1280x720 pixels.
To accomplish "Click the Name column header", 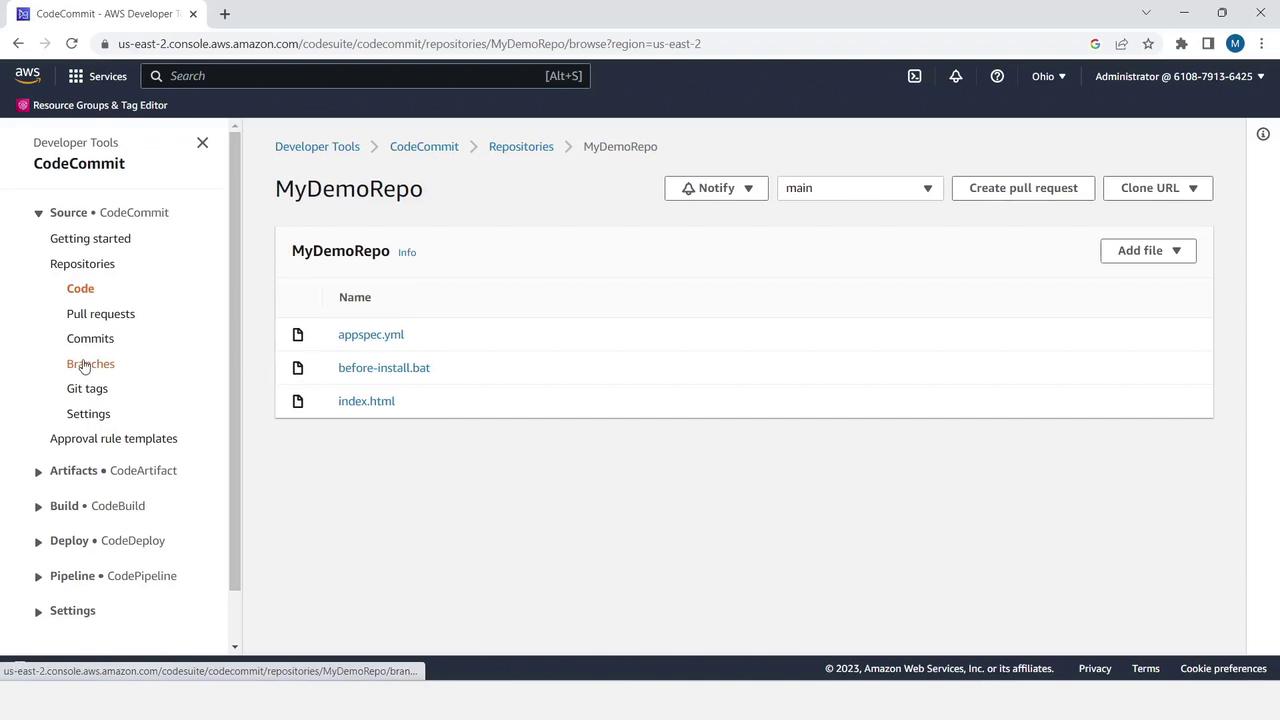I will tap(355, 298).
